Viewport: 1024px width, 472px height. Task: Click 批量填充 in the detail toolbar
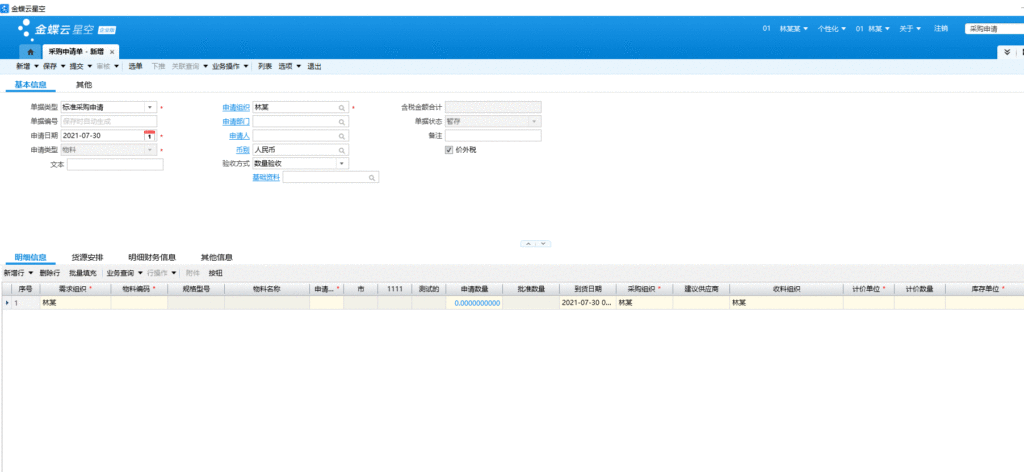click(83, 273)
